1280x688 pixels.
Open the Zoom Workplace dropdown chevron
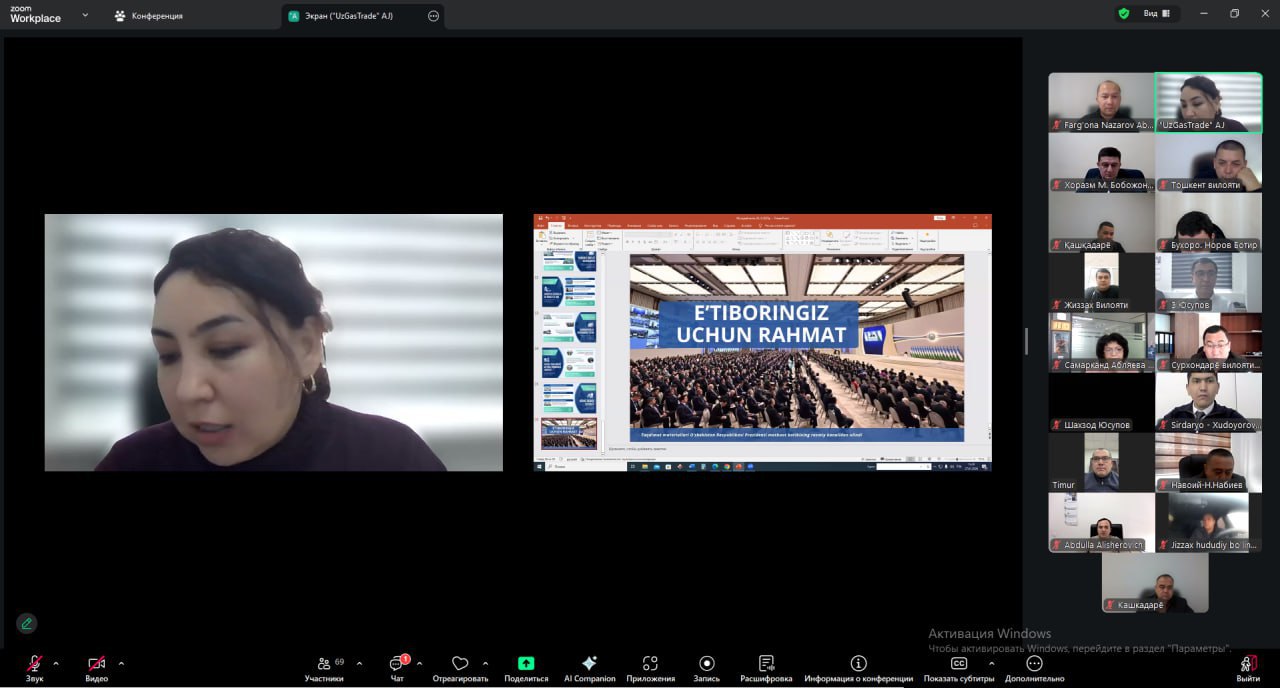tap(85, 15)
